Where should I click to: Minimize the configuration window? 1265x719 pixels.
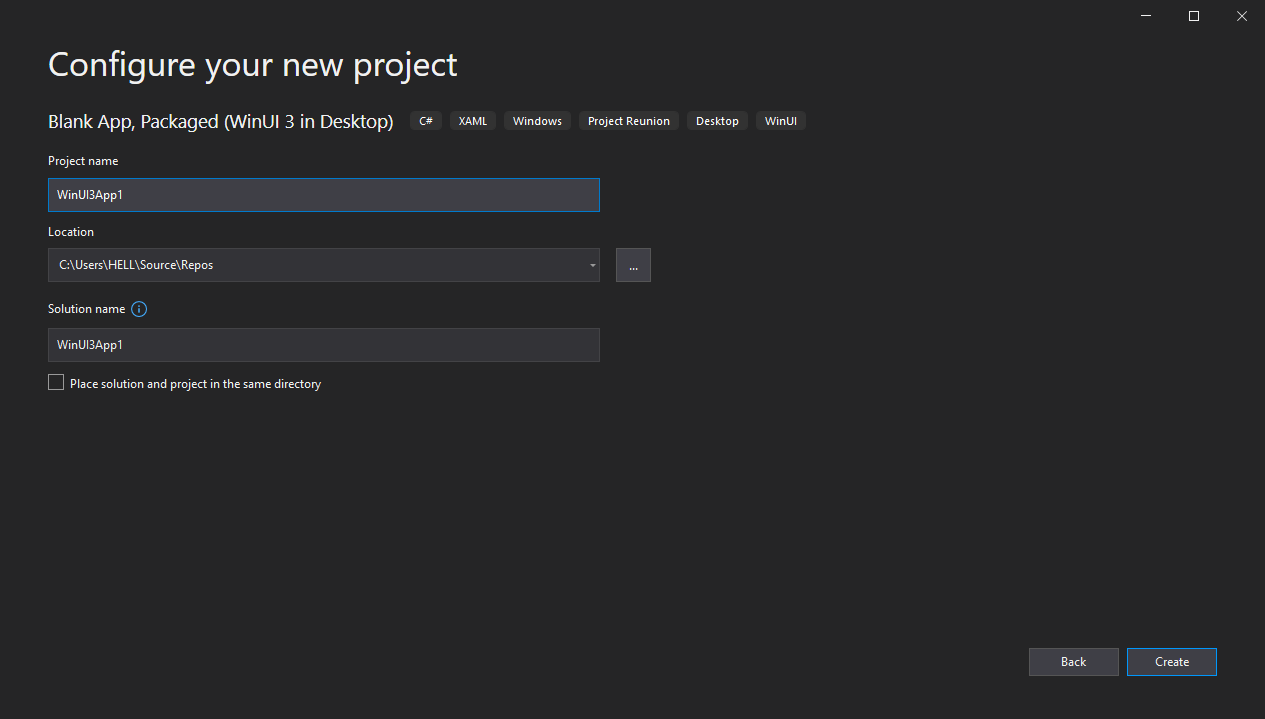point(1145,16)
